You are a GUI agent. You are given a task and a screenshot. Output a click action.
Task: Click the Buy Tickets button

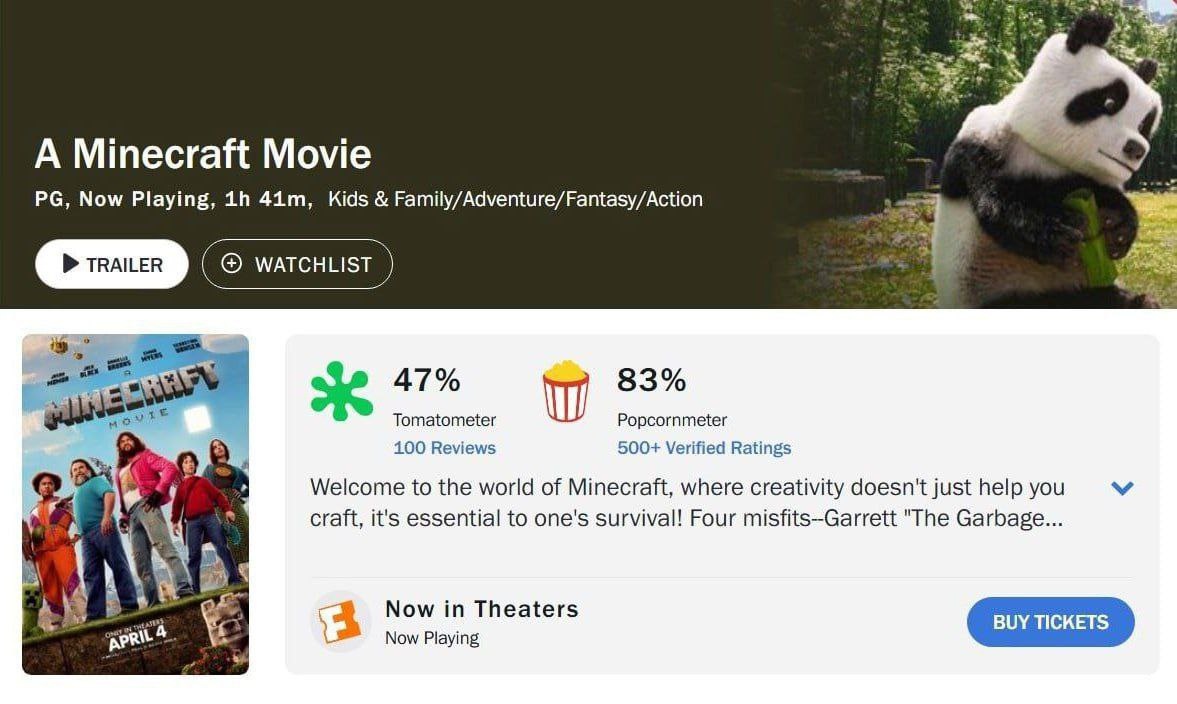(x=1050, y=622)
